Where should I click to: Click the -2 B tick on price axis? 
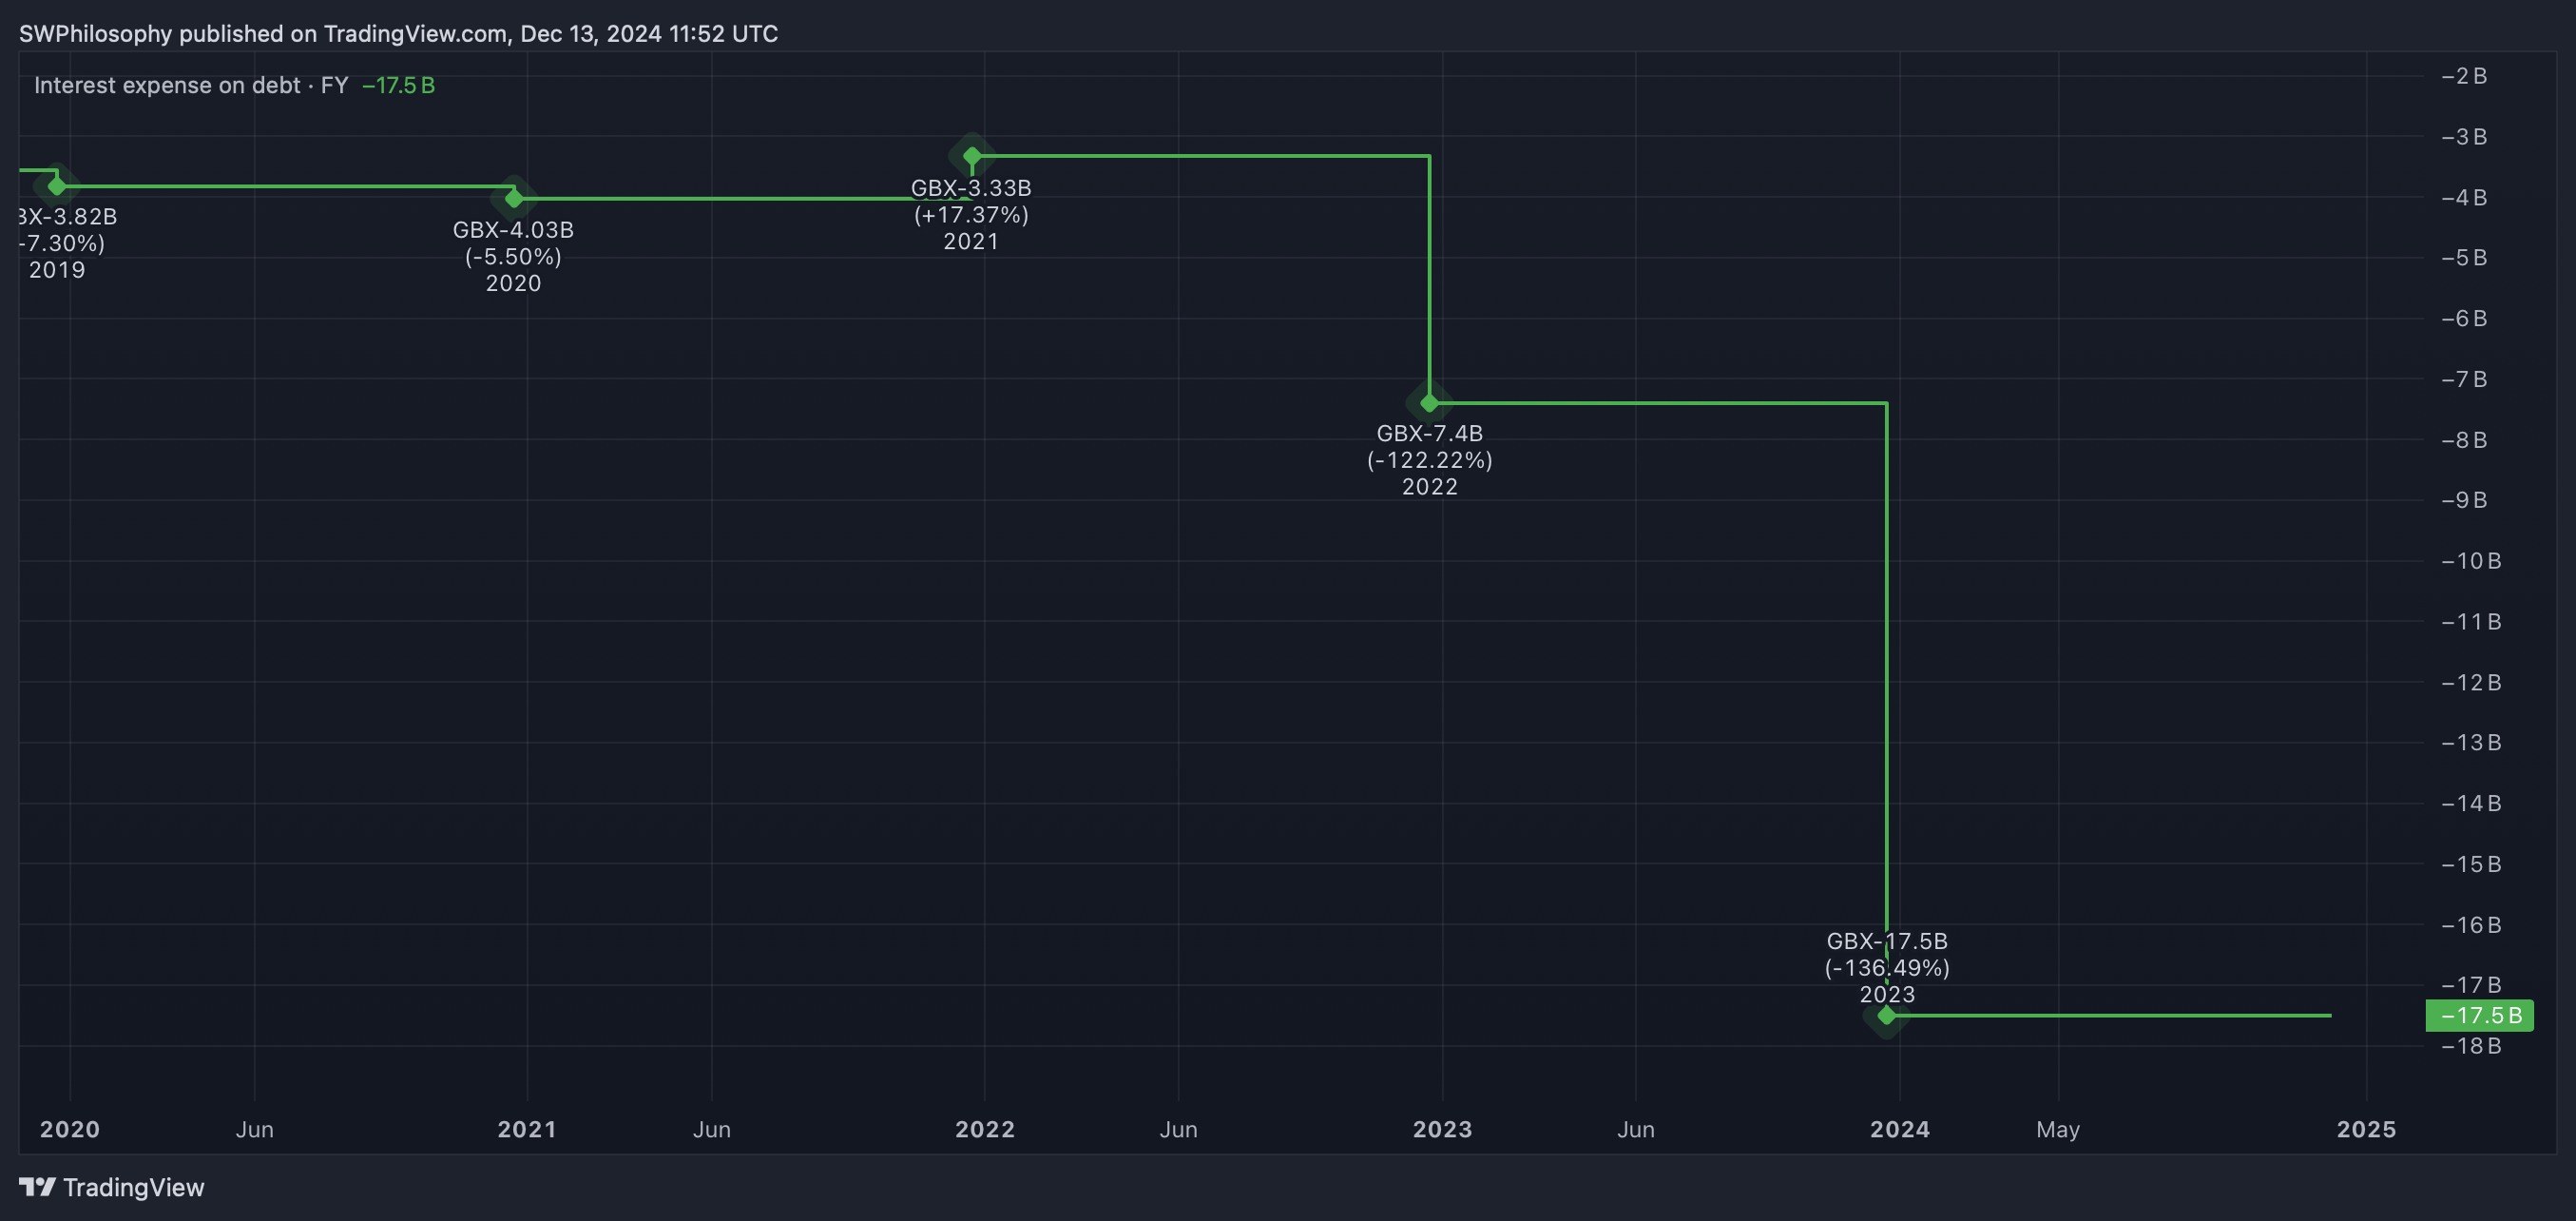(2463, 76)
